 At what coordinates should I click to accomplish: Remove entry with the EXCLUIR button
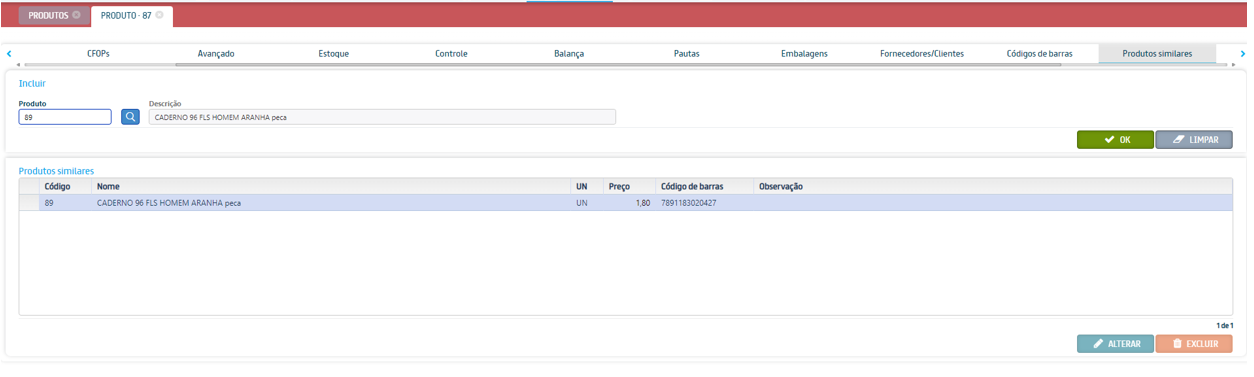coord(1194,344)
